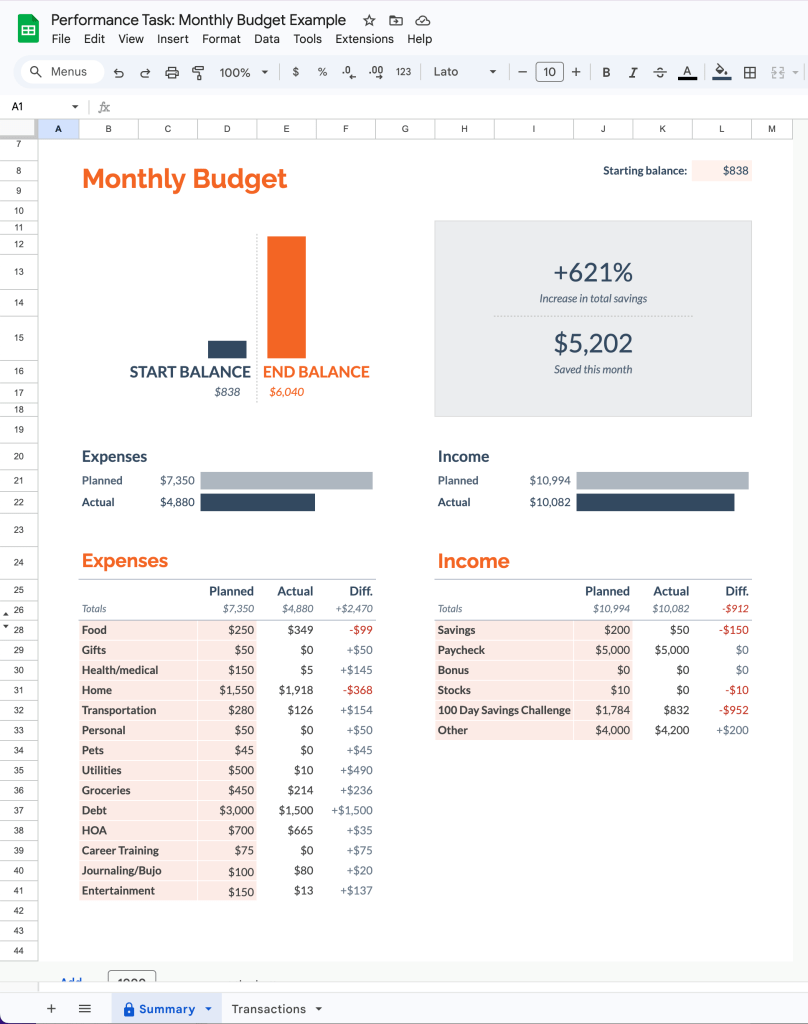
Task: Open the Lato font dropdown
Action: (464, 72)
